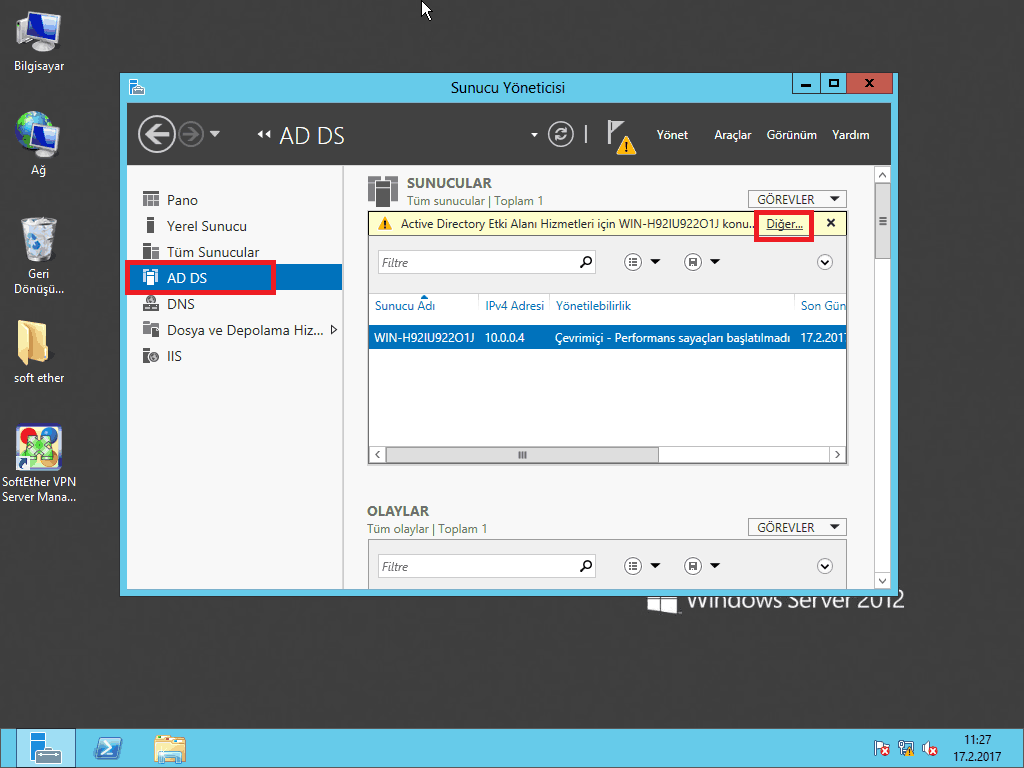1024x768 pixels.
Task: Open the Yönet menu
Action: coord(672,135)
